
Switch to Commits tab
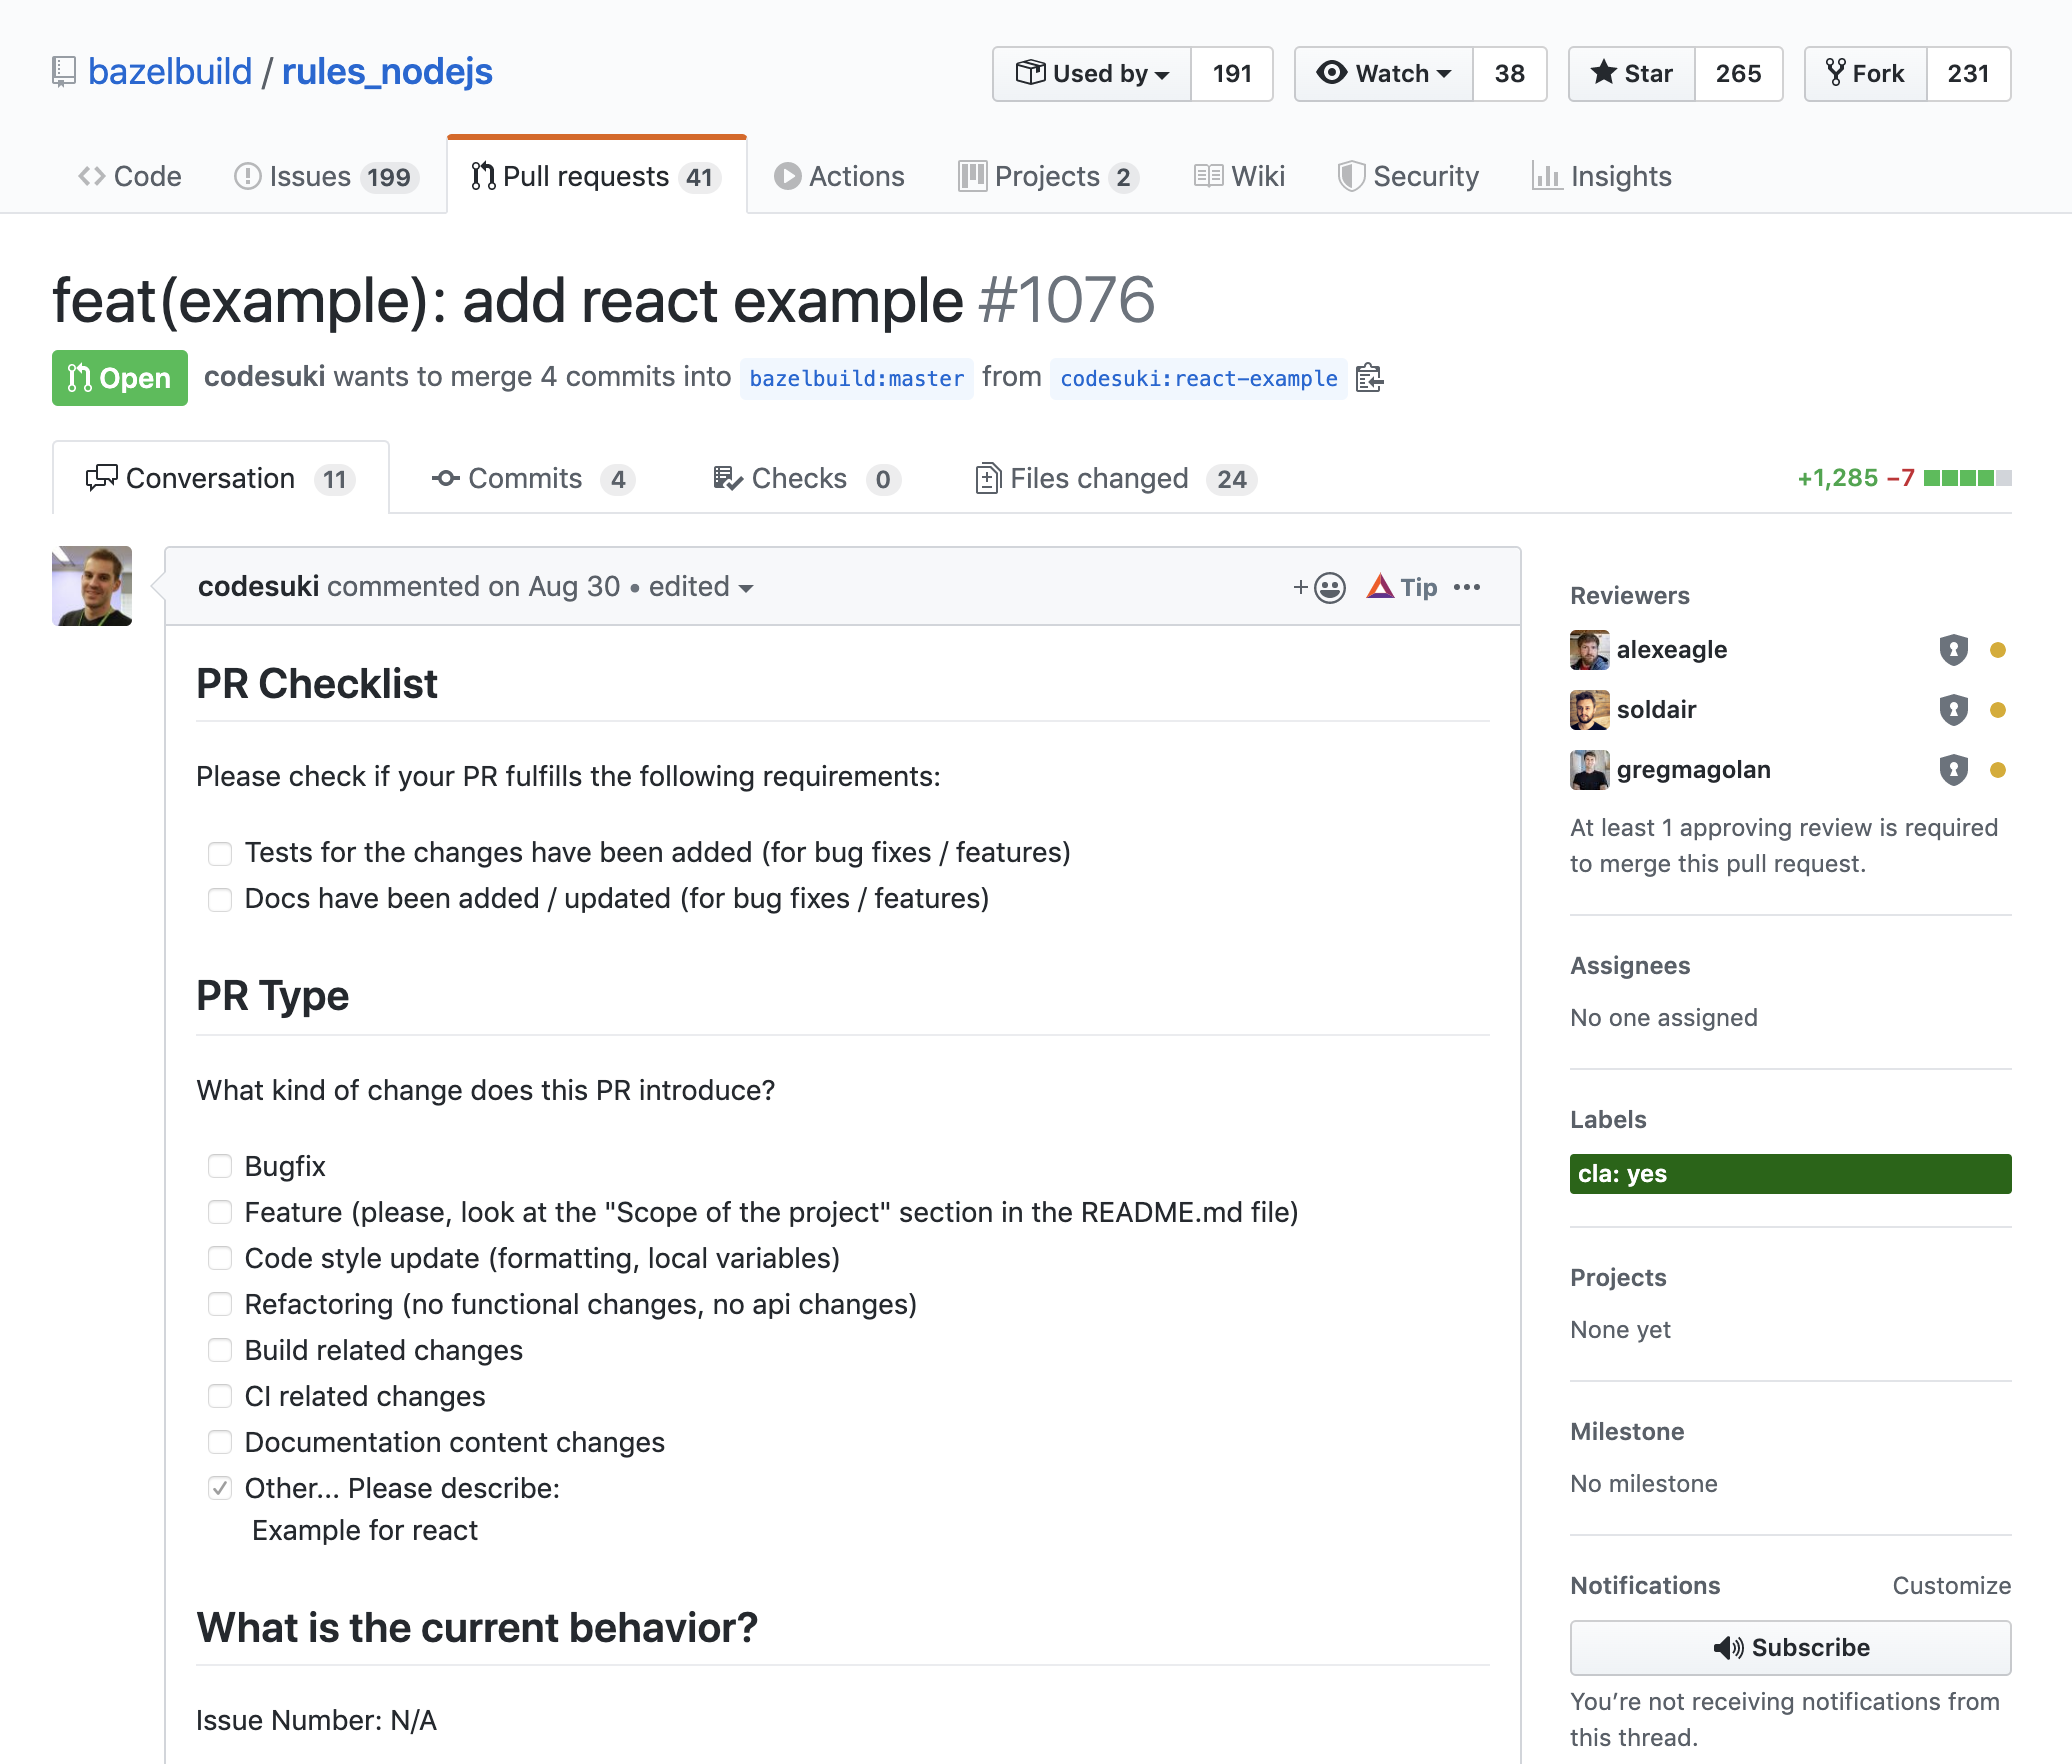533,479
